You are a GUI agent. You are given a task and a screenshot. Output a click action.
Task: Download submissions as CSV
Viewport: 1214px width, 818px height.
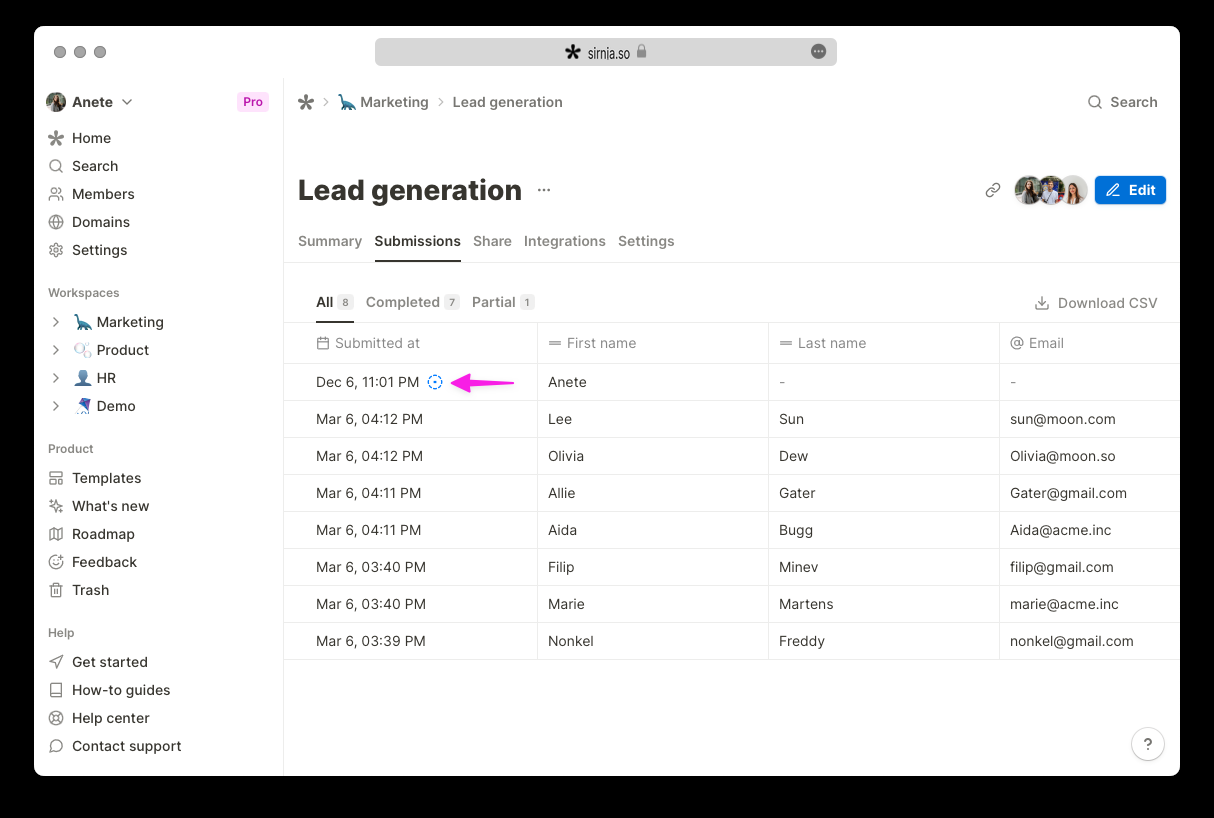click(1096, 303)
